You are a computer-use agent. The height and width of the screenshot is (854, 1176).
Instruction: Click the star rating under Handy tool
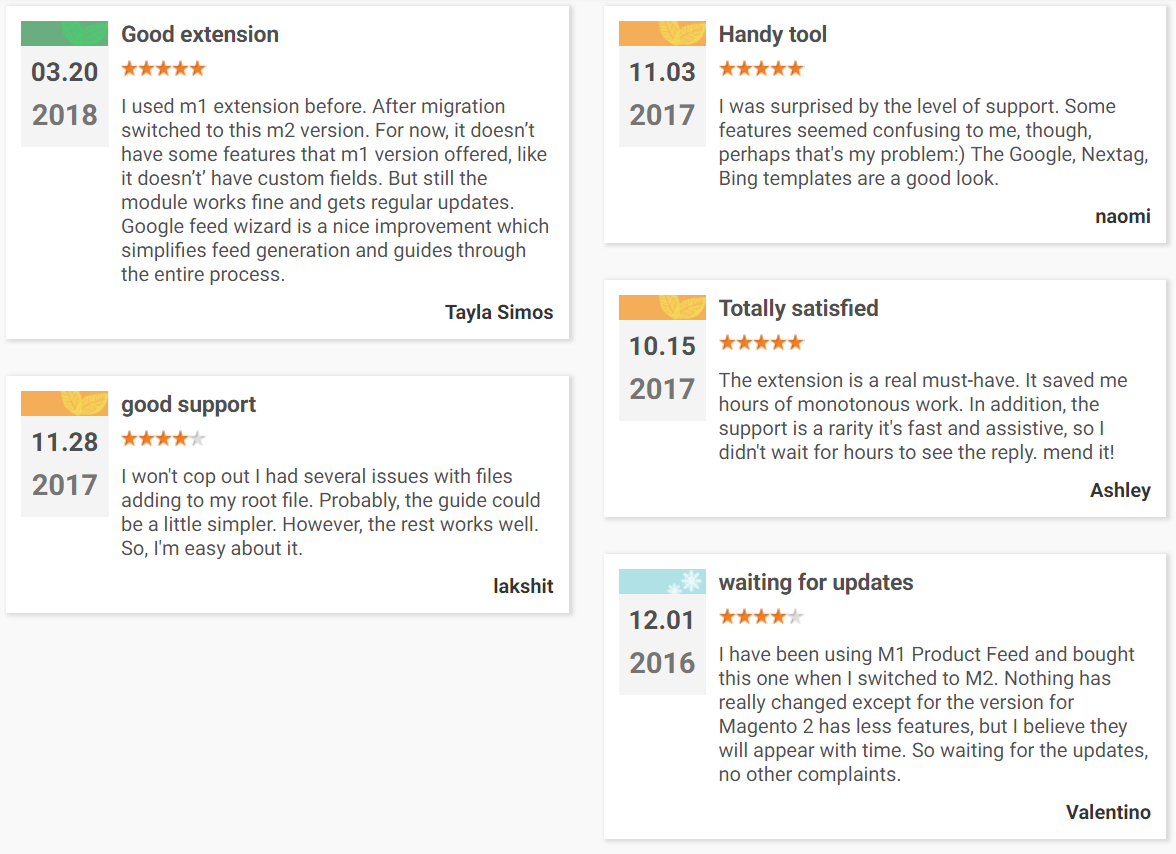[x=761, y=69]
